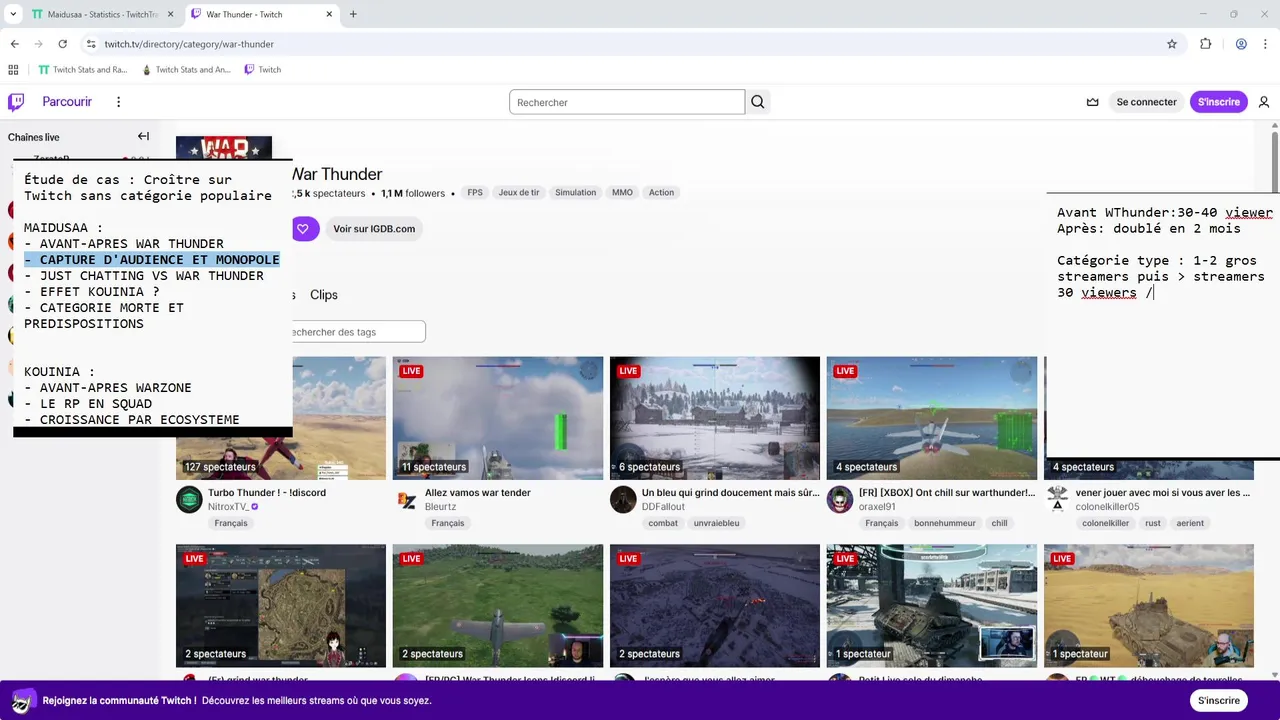Click the address bar URL
Viewport: 1280px width, 720px height.
189,44
